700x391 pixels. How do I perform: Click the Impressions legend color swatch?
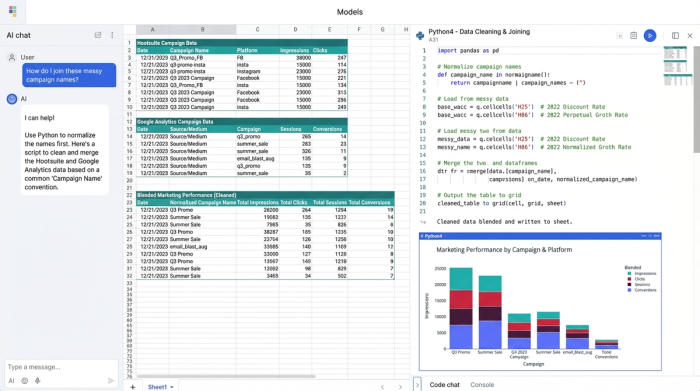tap(629, 274)
